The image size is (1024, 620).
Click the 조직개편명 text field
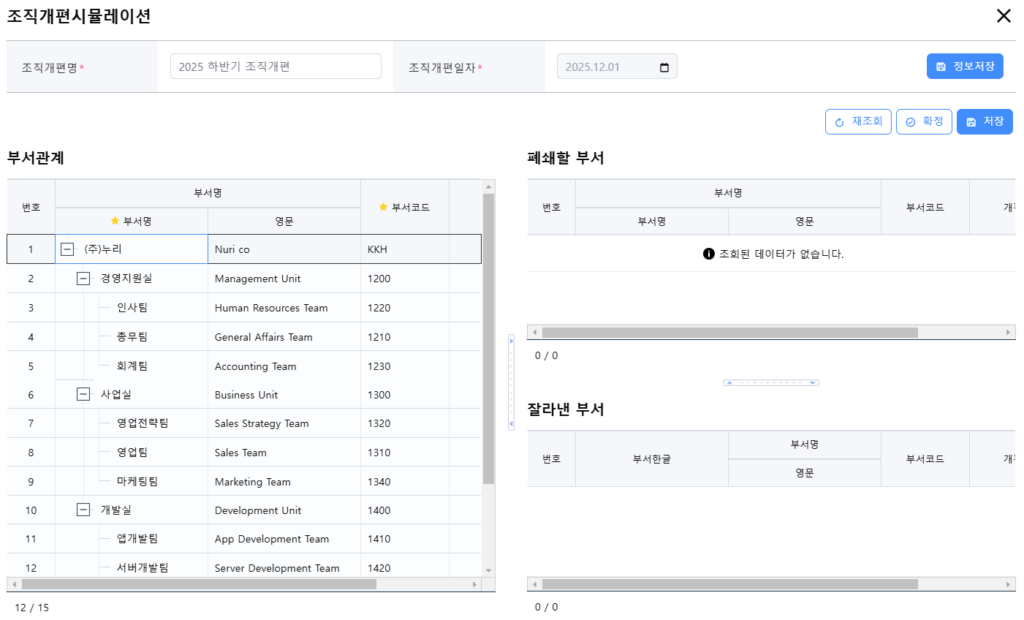tap(275, 66)
